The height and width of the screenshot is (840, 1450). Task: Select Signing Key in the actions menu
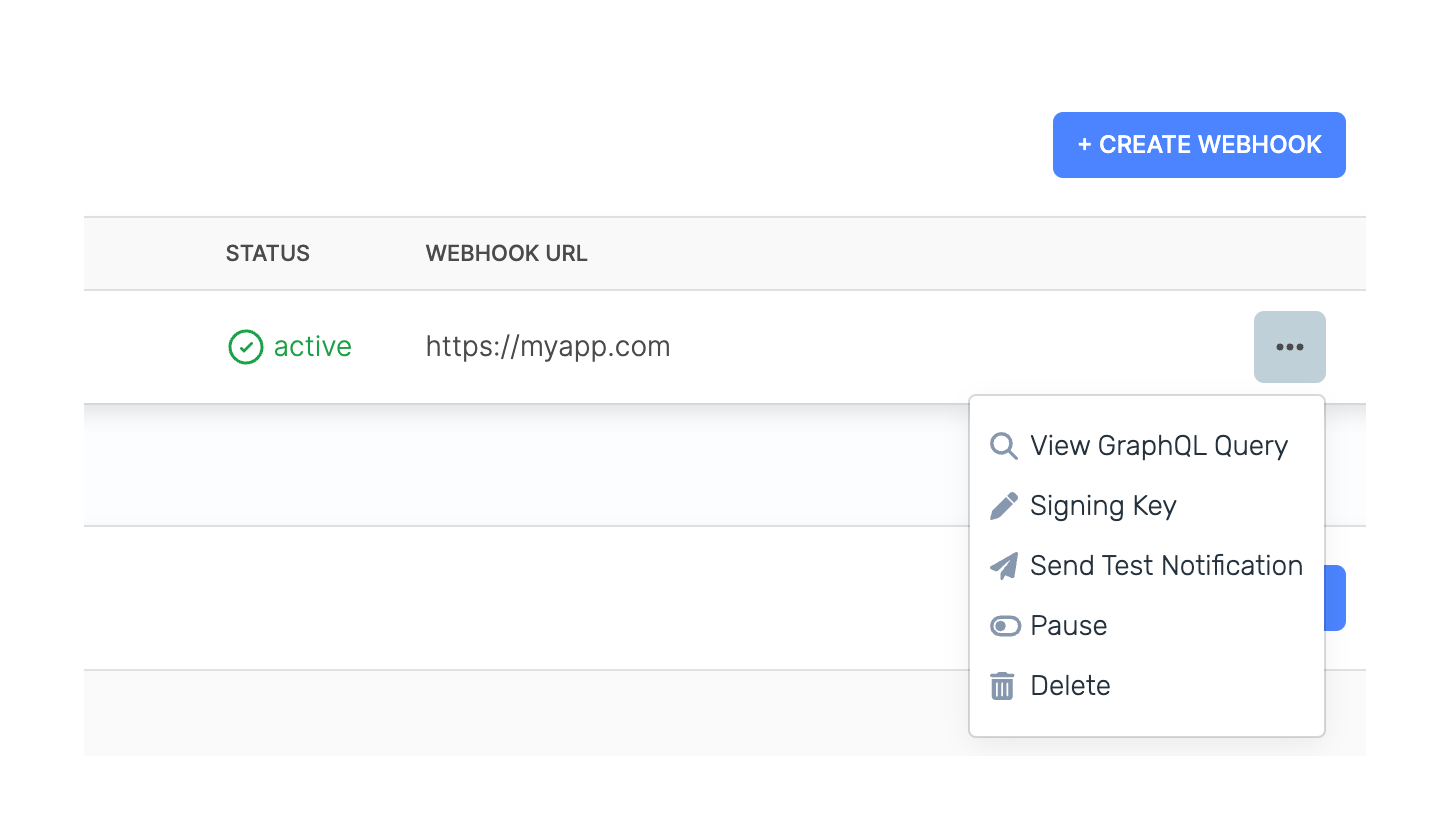pyautogui.click(x=1103, y=505)
